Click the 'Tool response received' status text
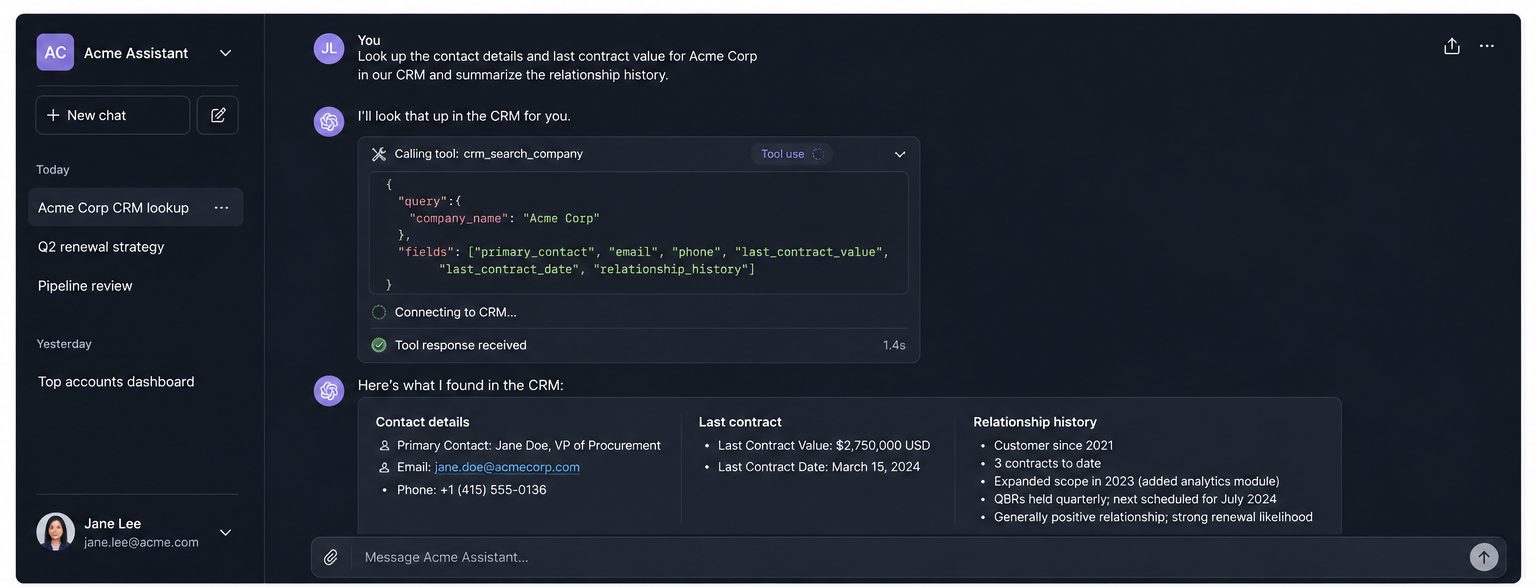The image size is (1536, 588). coord(461,345)
